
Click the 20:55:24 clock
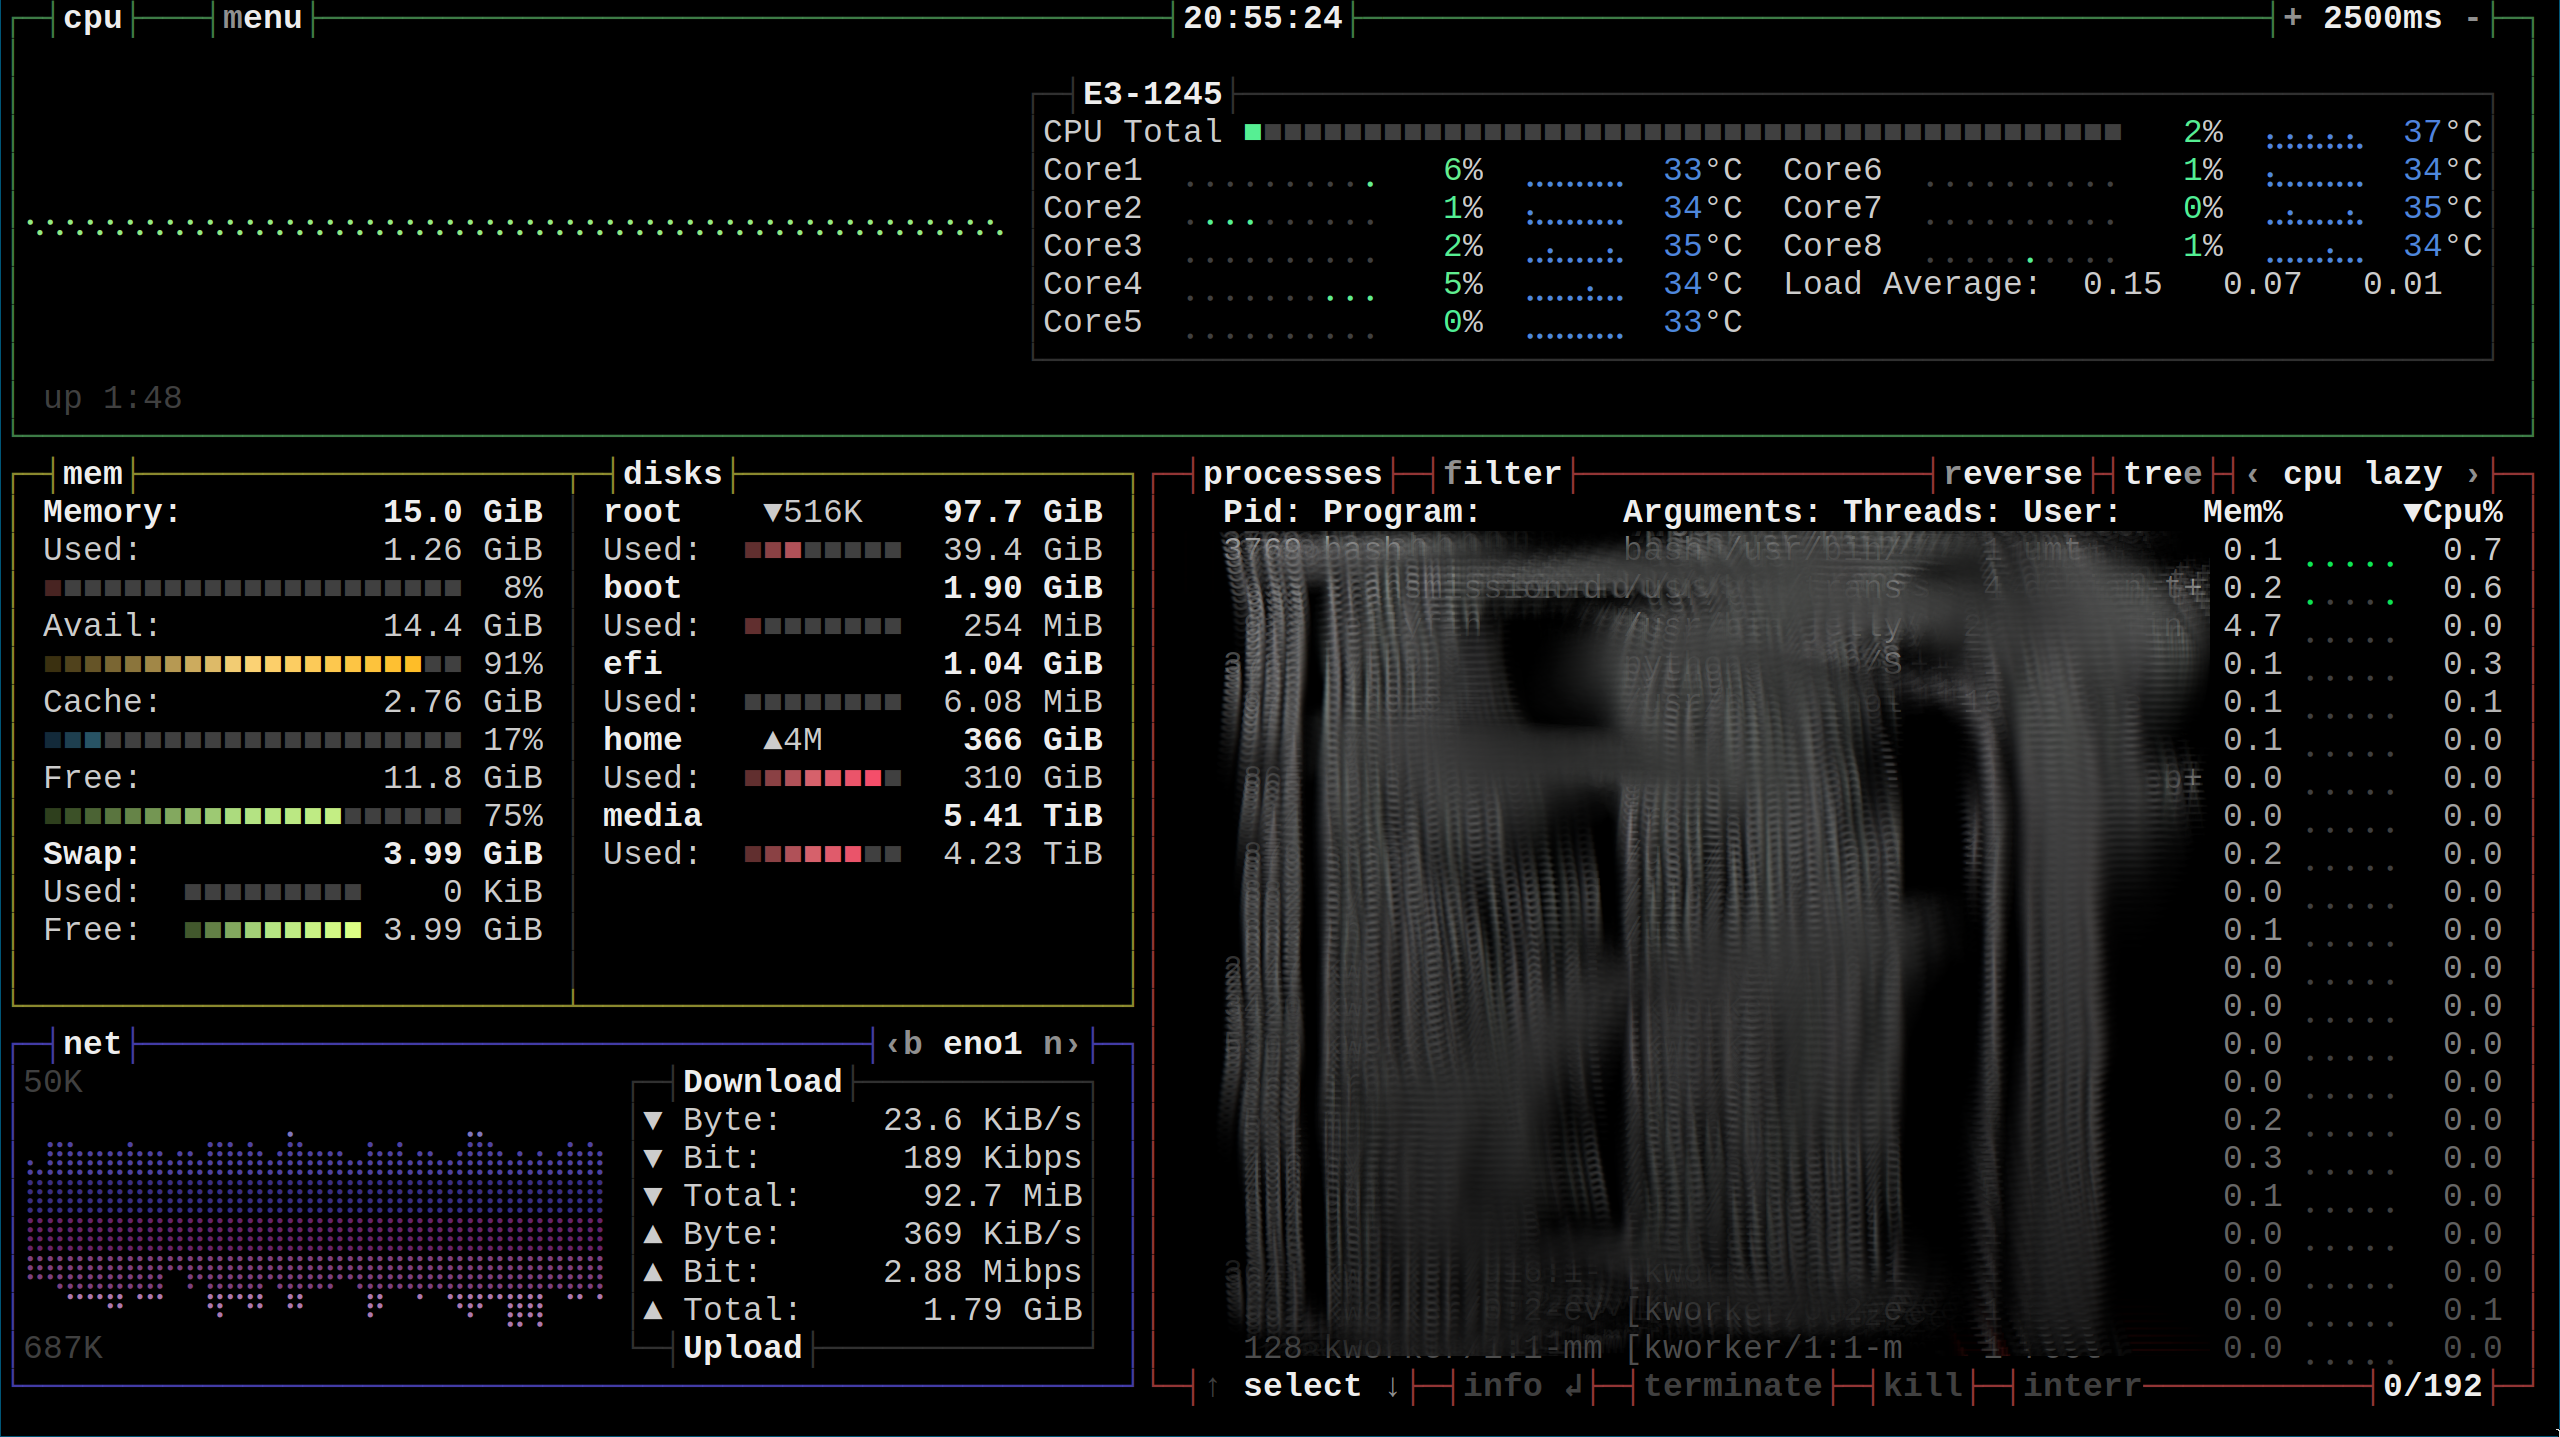(1263, 18)
